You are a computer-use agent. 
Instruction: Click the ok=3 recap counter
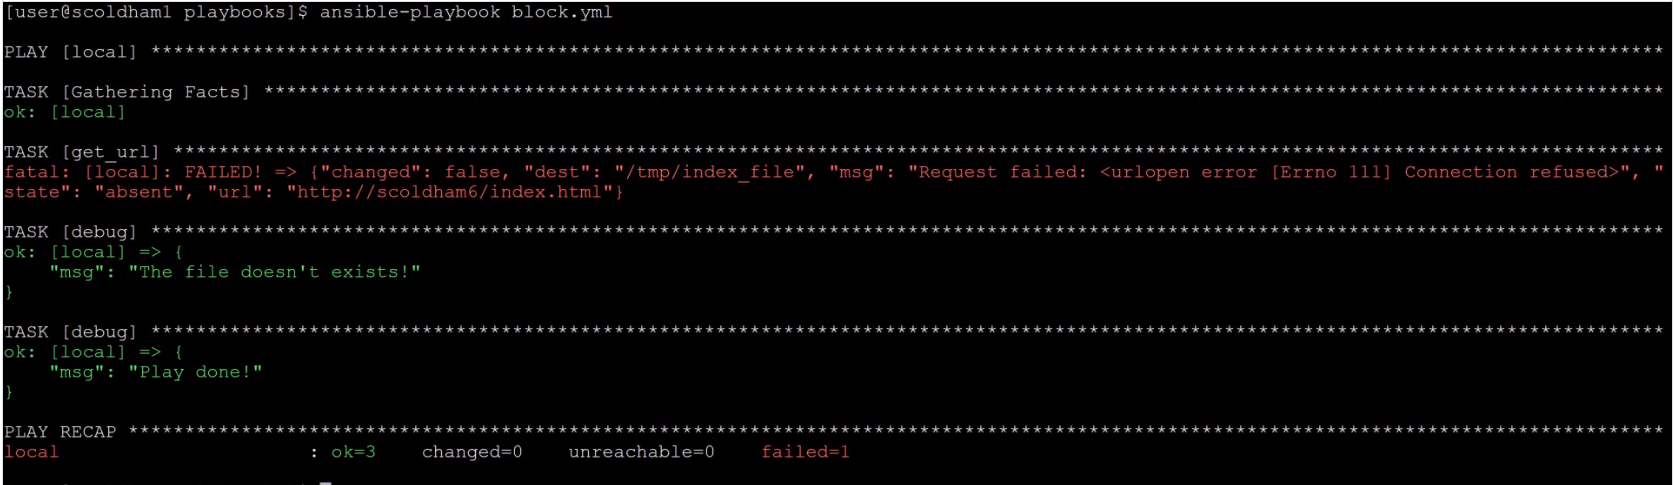click(353, 452)
